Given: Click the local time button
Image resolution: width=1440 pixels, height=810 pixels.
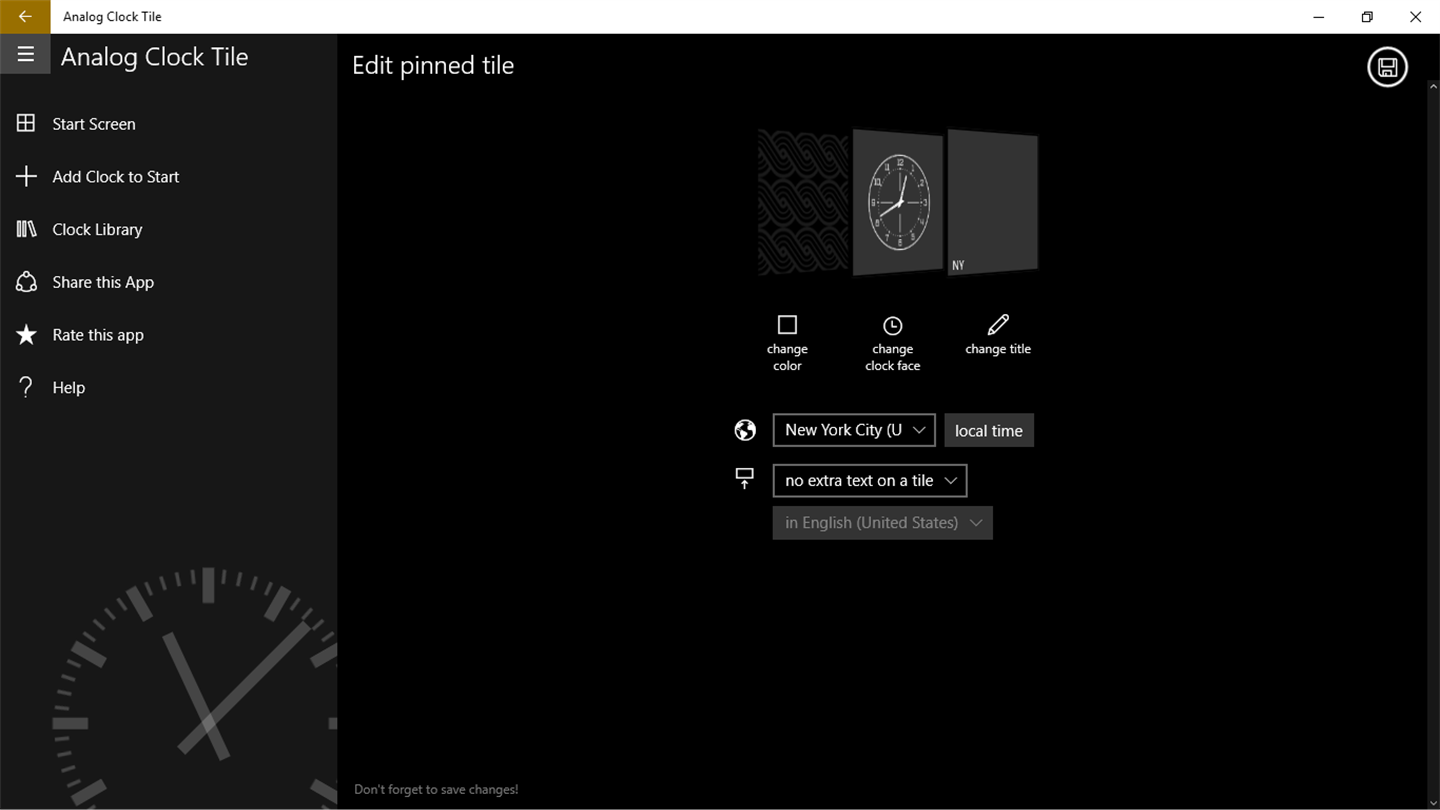Looking at the screenshot, I should coord(989,430).
